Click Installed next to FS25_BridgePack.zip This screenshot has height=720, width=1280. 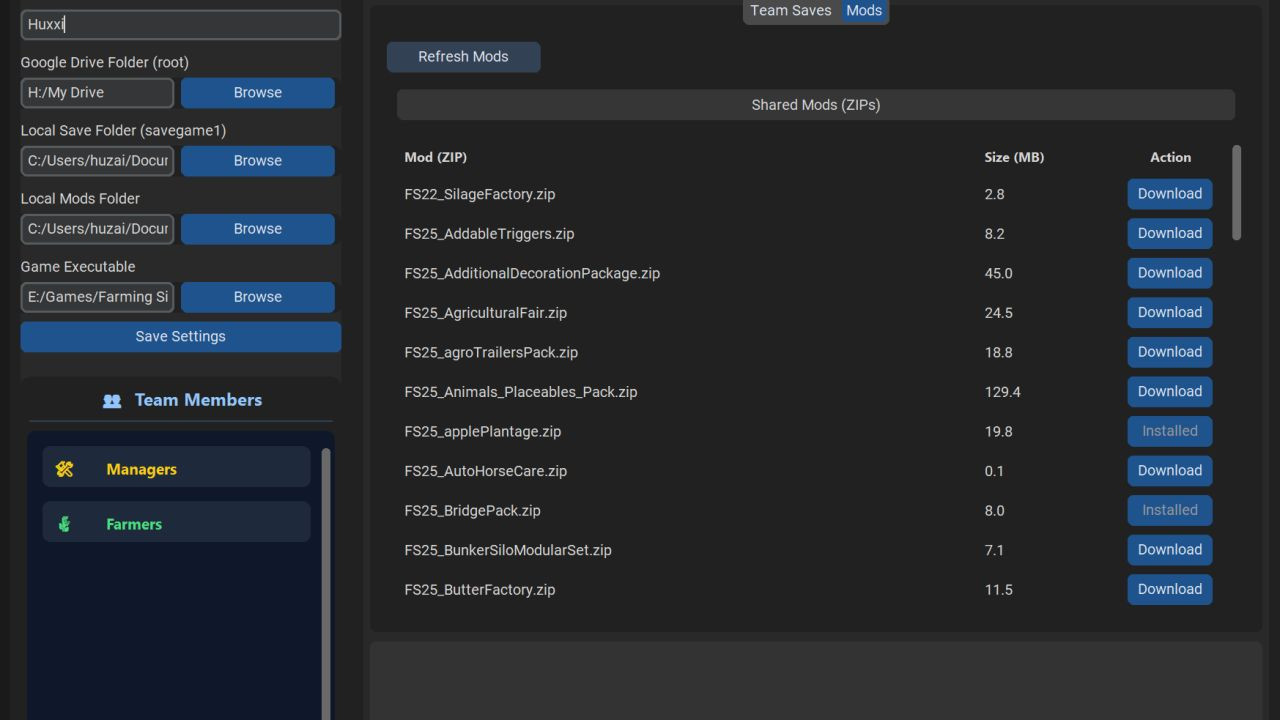click(1169, 510)
